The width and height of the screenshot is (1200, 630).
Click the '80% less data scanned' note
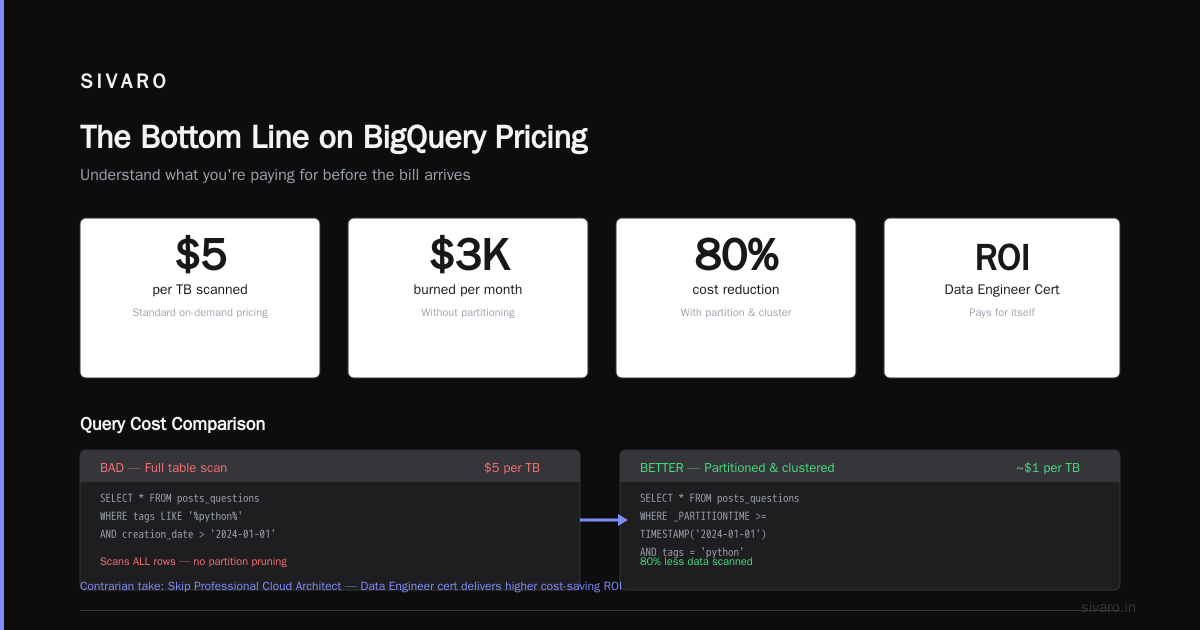(696, 561)
